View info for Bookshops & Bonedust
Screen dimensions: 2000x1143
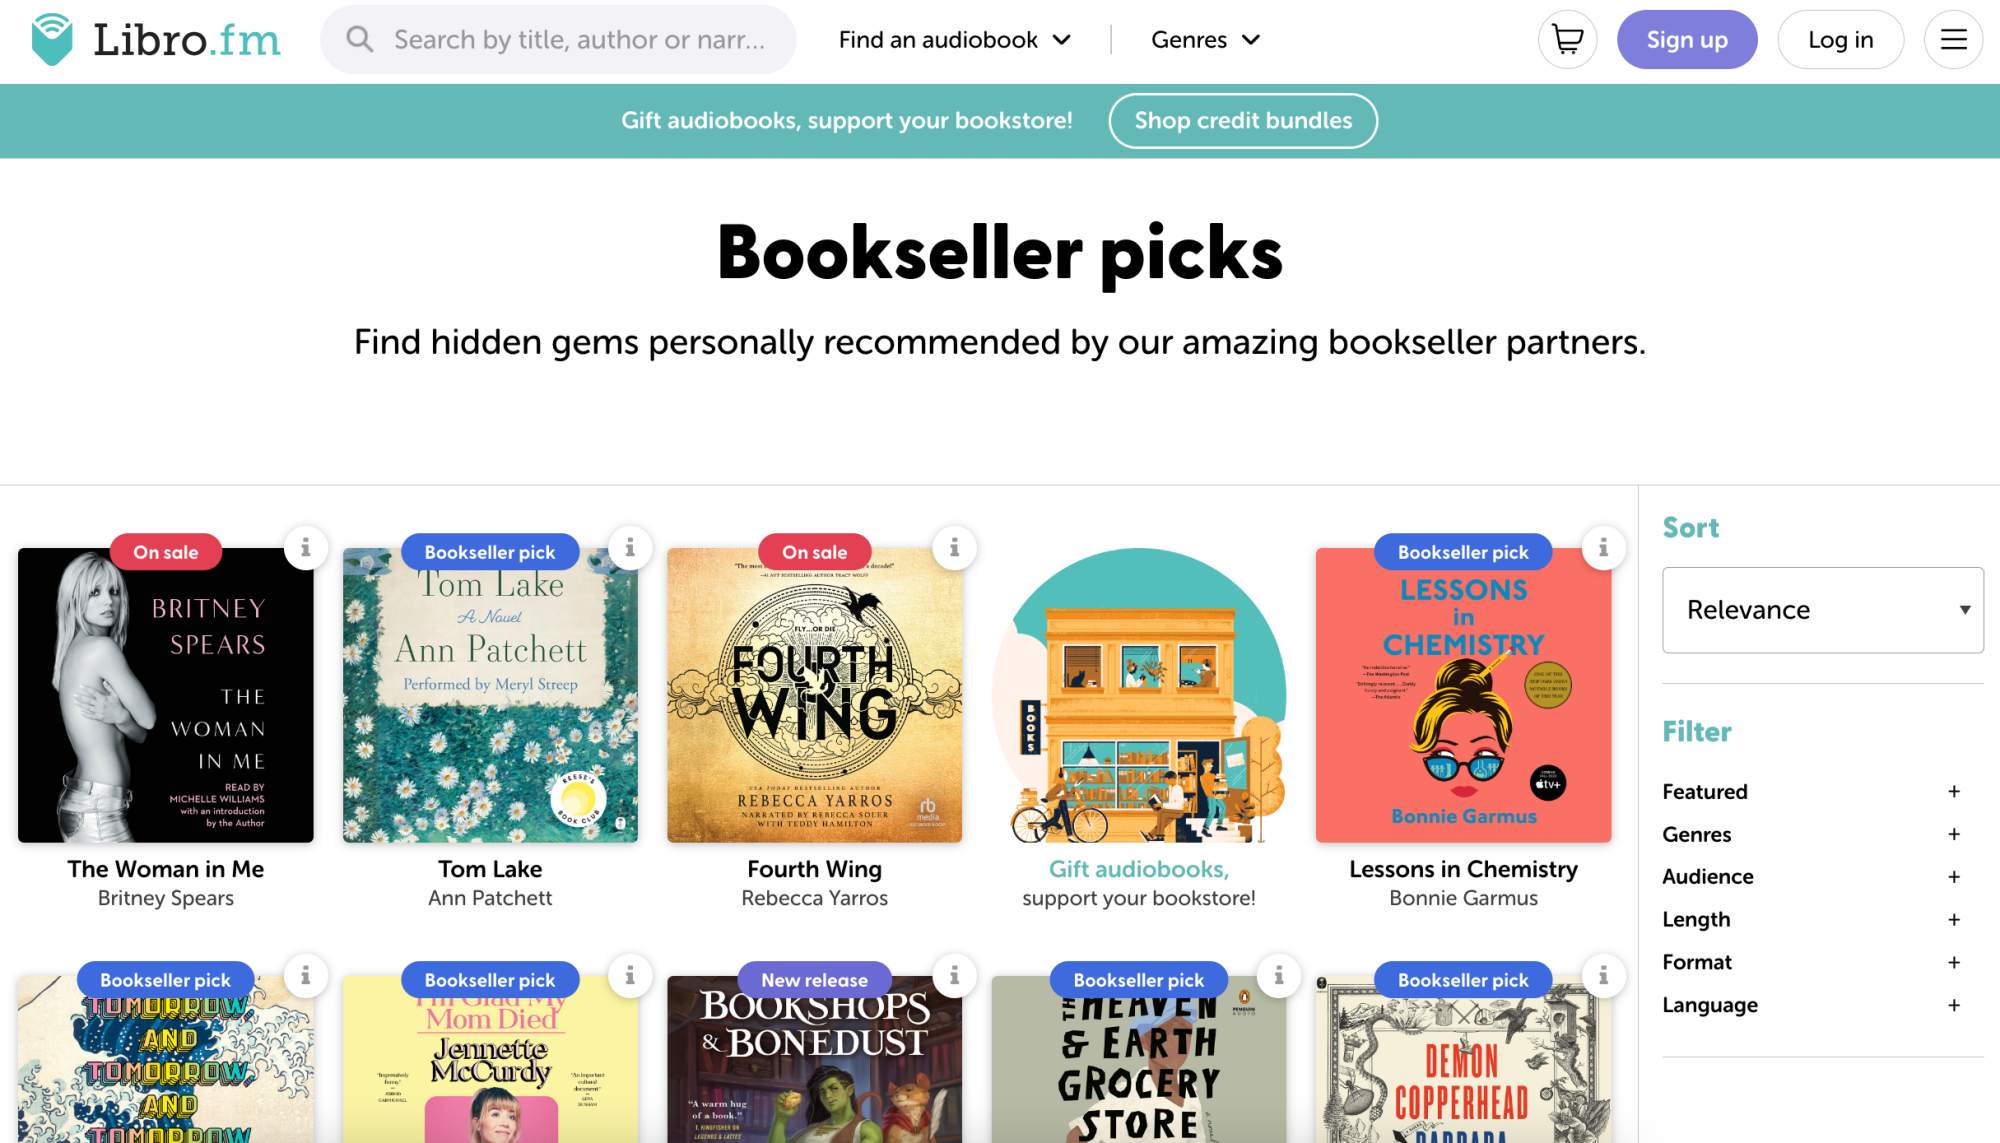coord(955,976)
